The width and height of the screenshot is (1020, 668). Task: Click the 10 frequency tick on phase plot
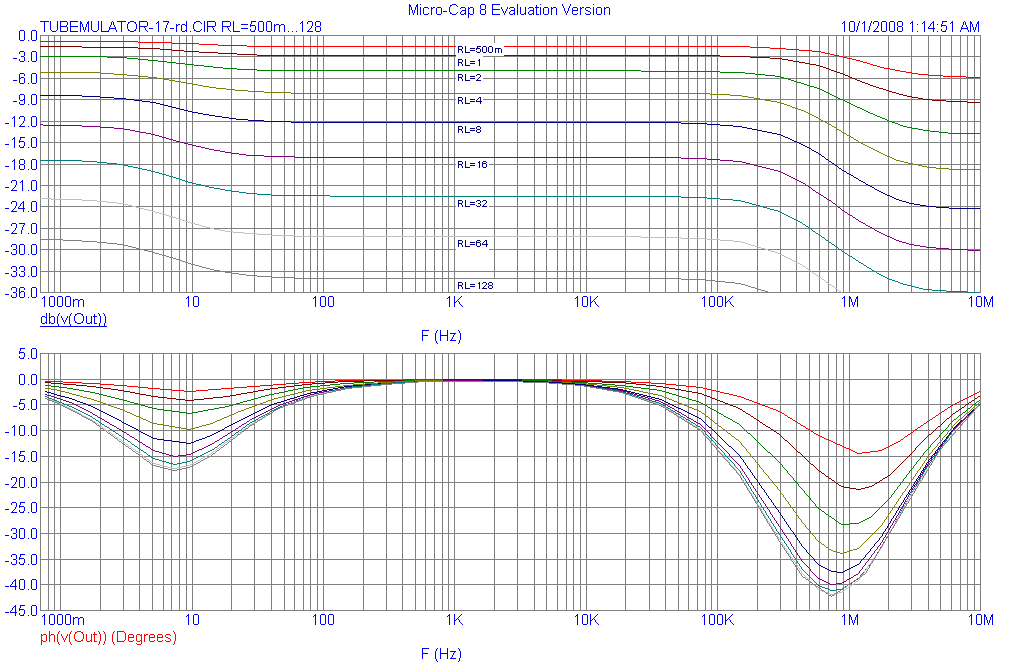(x=192, y=619)
